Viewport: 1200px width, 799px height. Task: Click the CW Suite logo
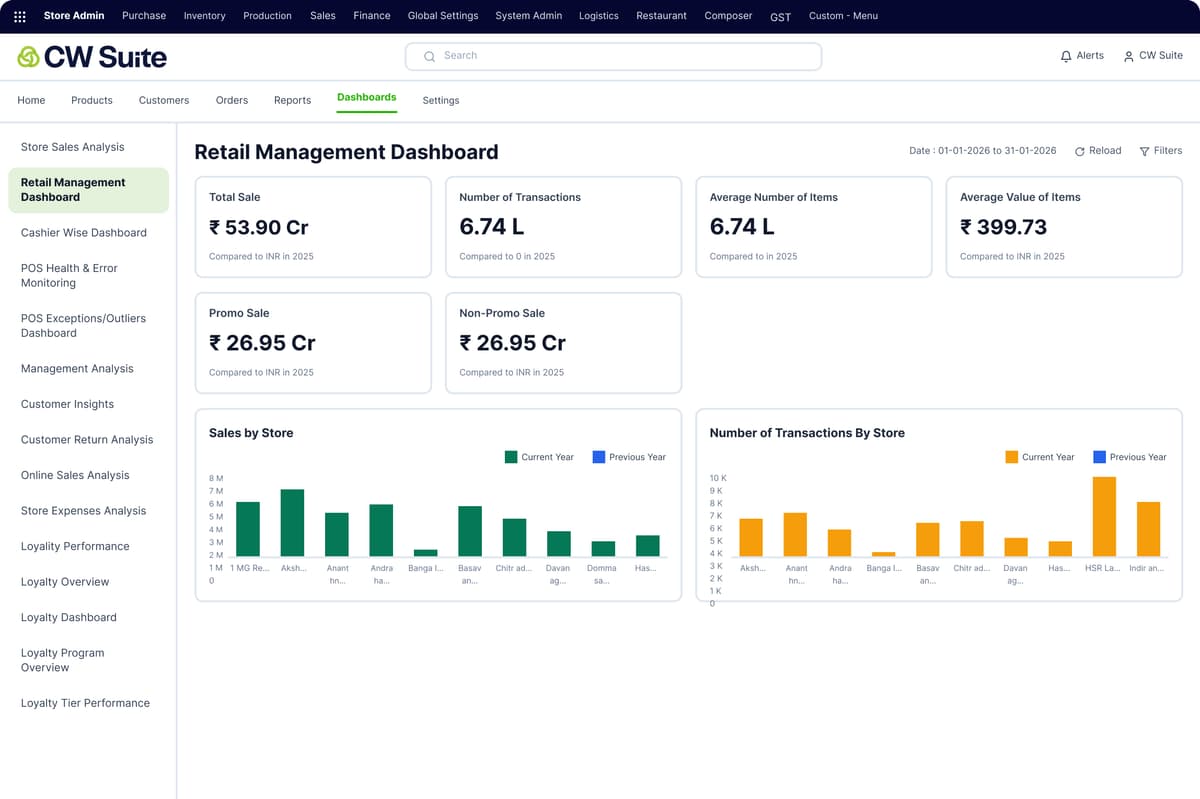pos(92,57)
